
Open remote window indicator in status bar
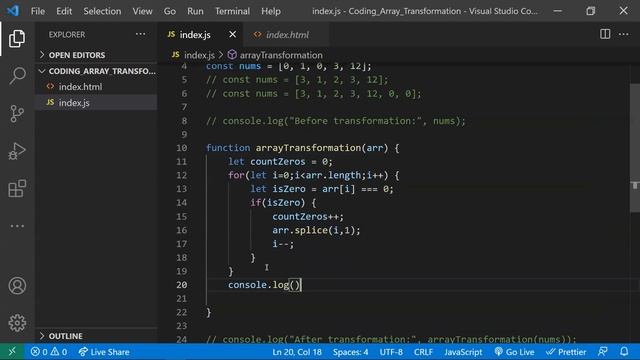[12, 351]
